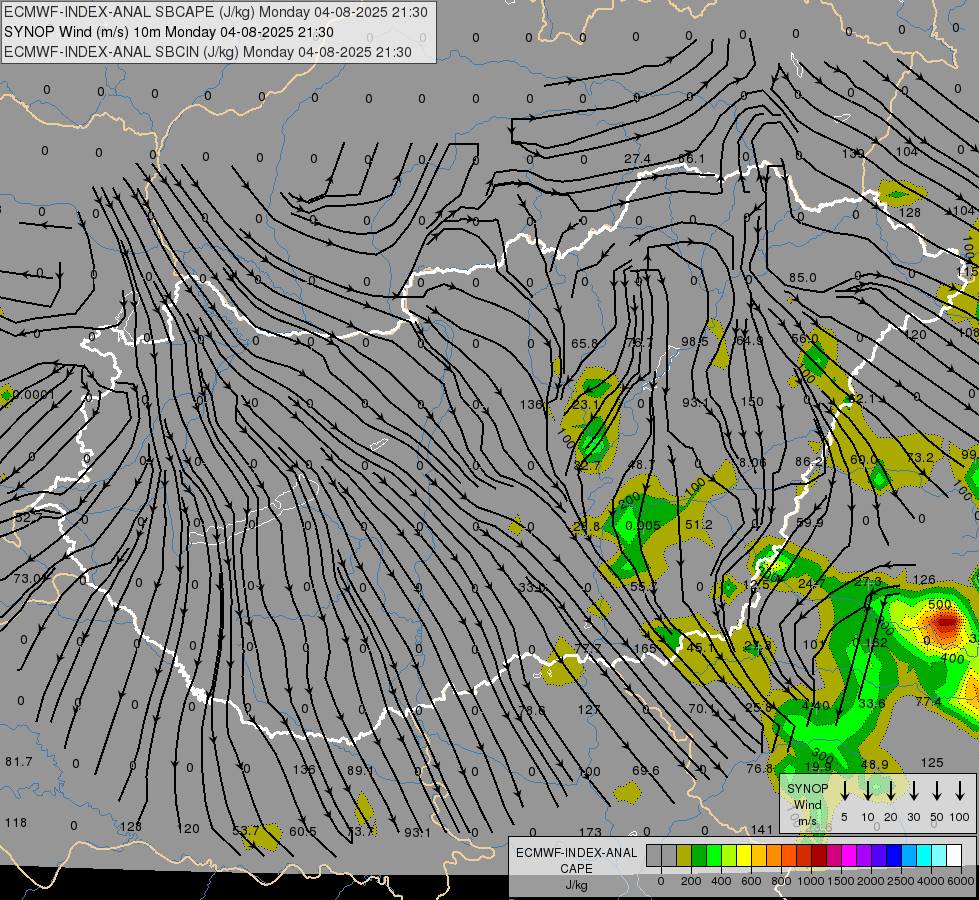Click the SYNOP Wind 10m title line

[x=169, y=32]
